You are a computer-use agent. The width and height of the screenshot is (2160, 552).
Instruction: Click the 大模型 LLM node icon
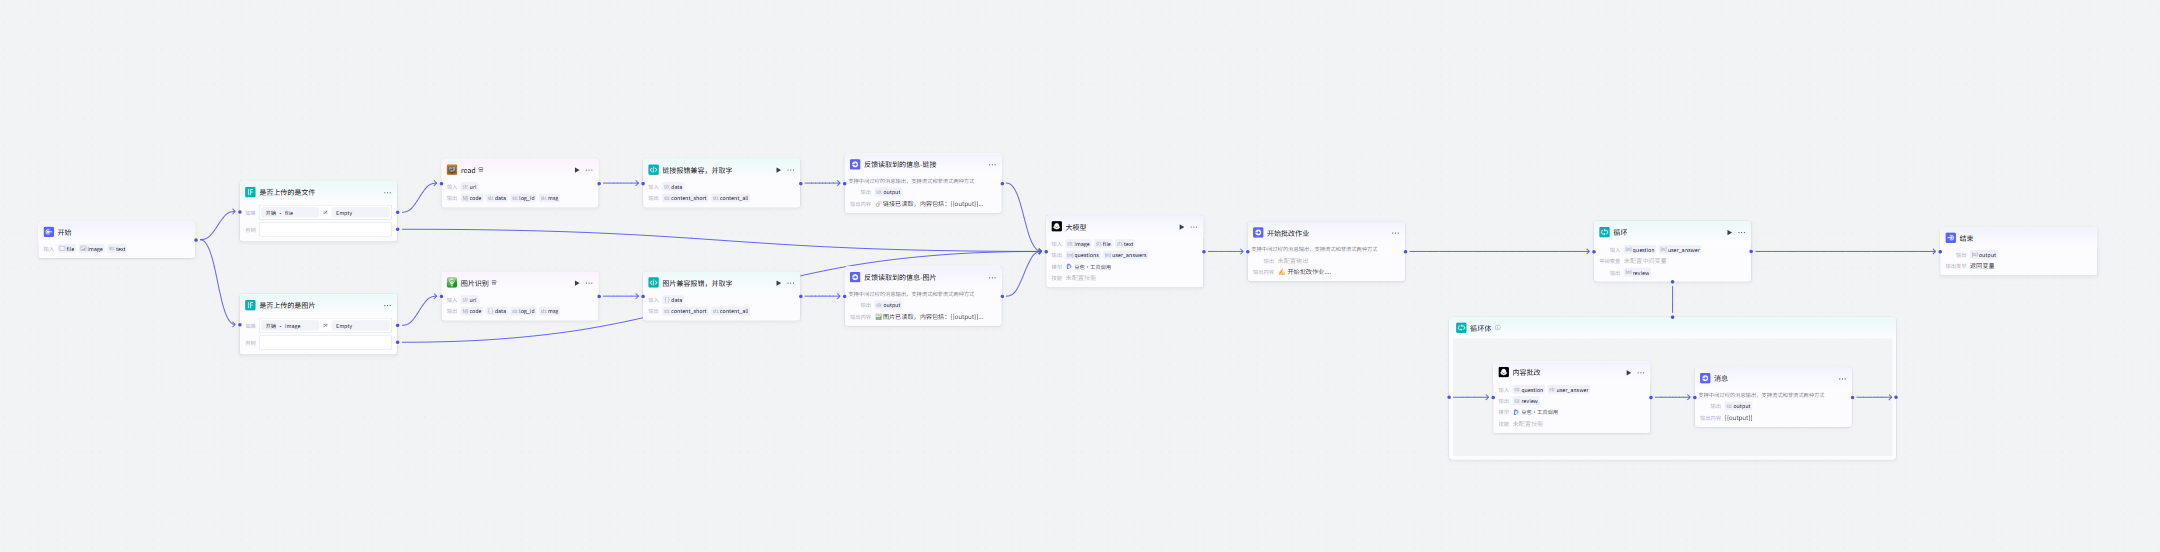(x=1056, y=227)
